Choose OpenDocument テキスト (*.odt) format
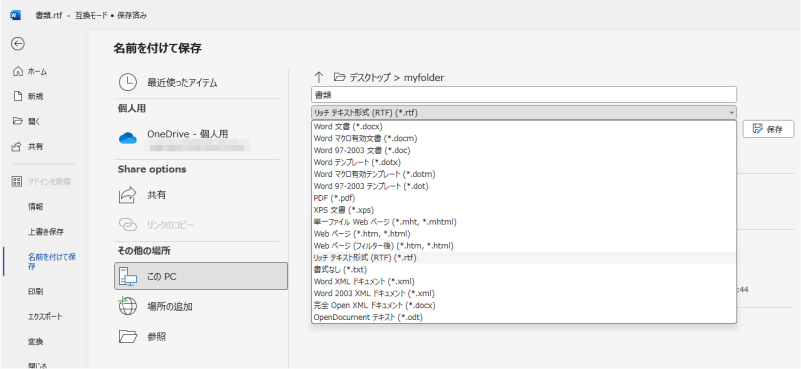 [x=524, y=317]
